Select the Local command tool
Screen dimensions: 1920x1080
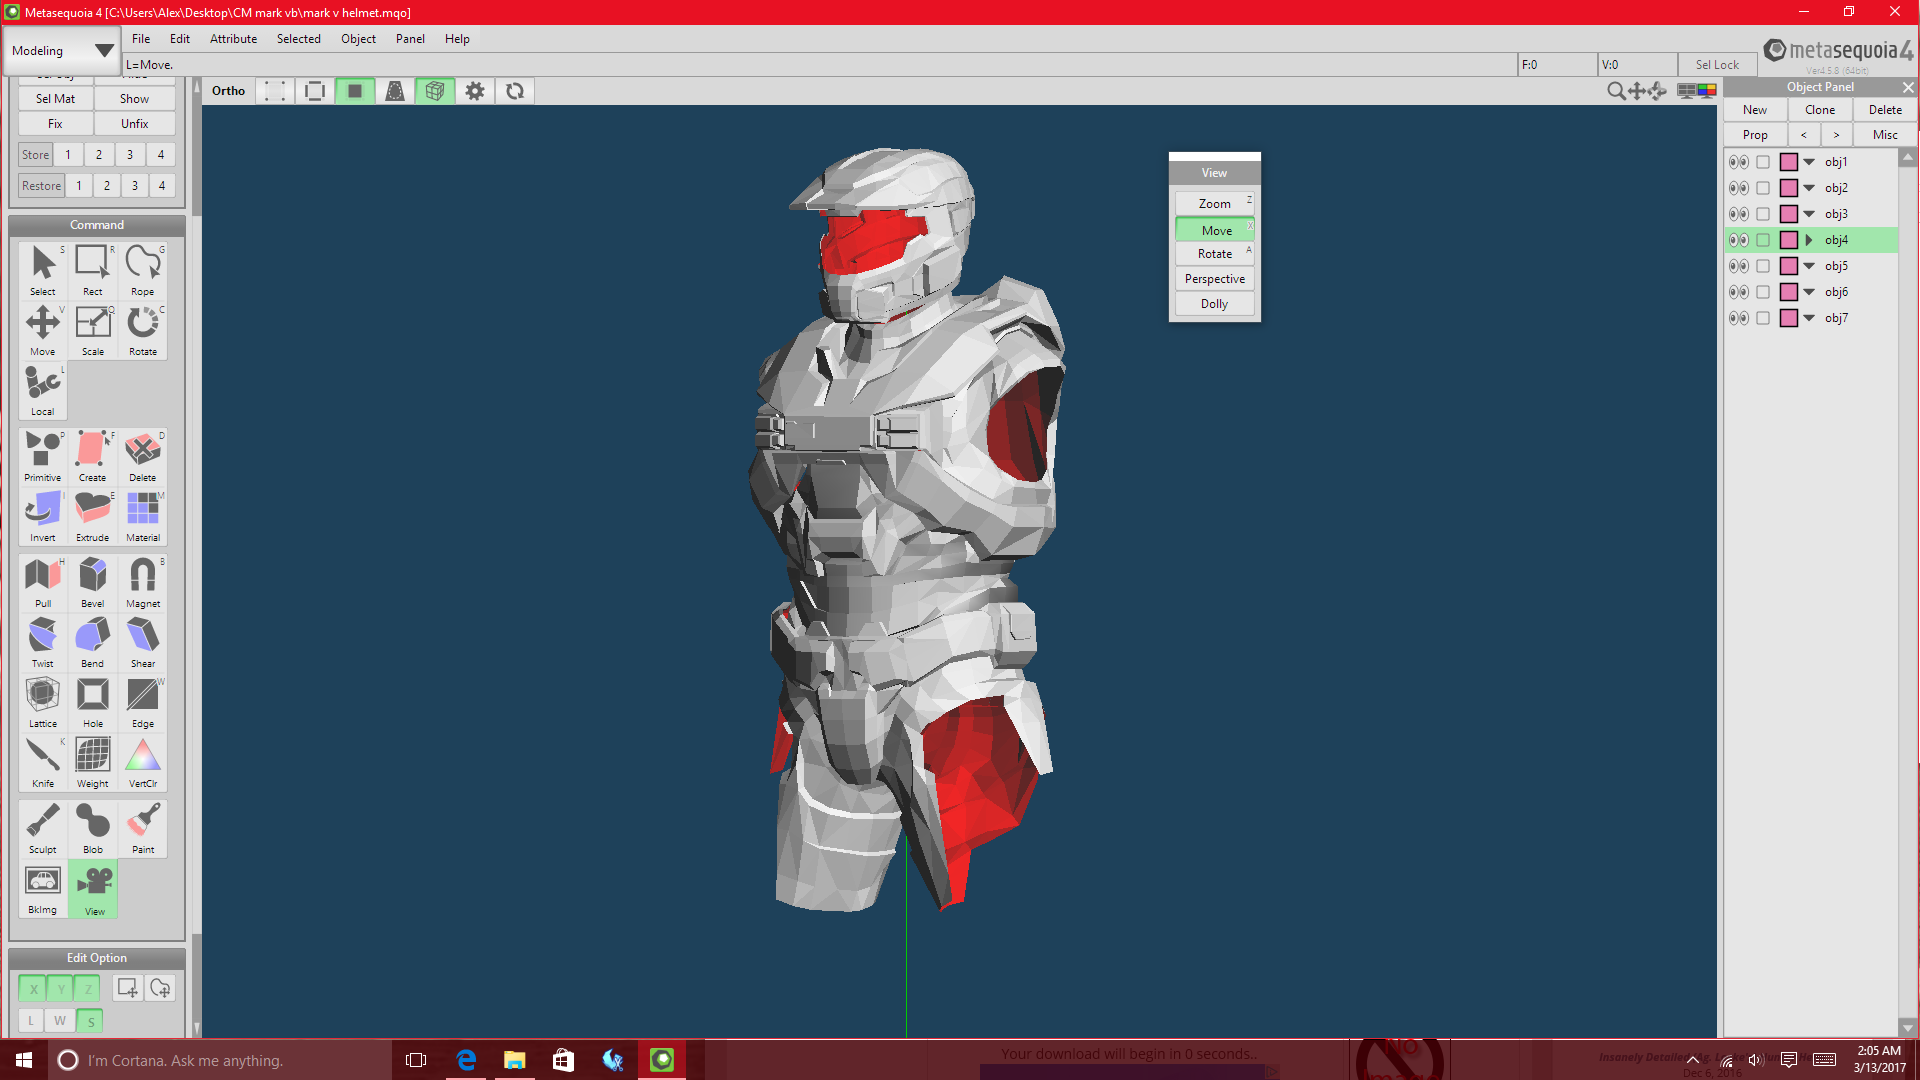43,390
